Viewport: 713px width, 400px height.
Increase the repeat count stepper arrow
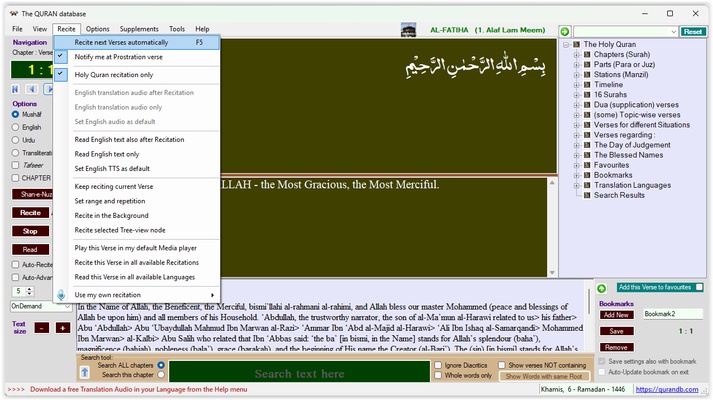coord(30,289)
